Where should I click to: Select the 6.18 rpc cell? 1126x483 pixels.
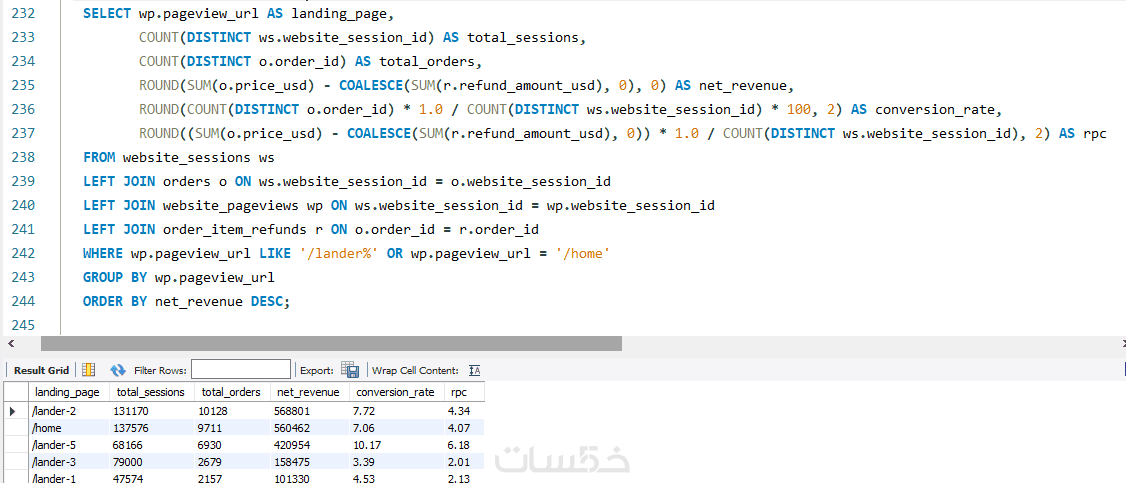point(465,443)
